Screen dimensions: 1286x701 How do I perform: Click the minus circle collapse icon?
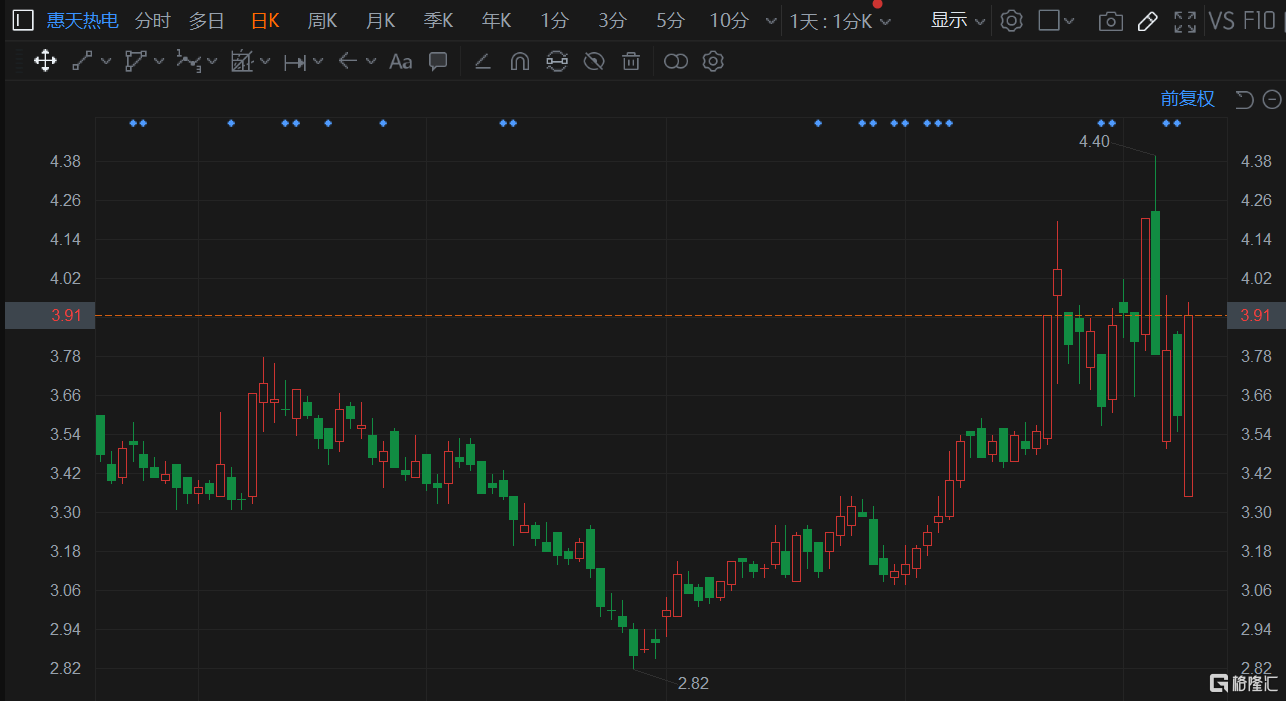1272,99
